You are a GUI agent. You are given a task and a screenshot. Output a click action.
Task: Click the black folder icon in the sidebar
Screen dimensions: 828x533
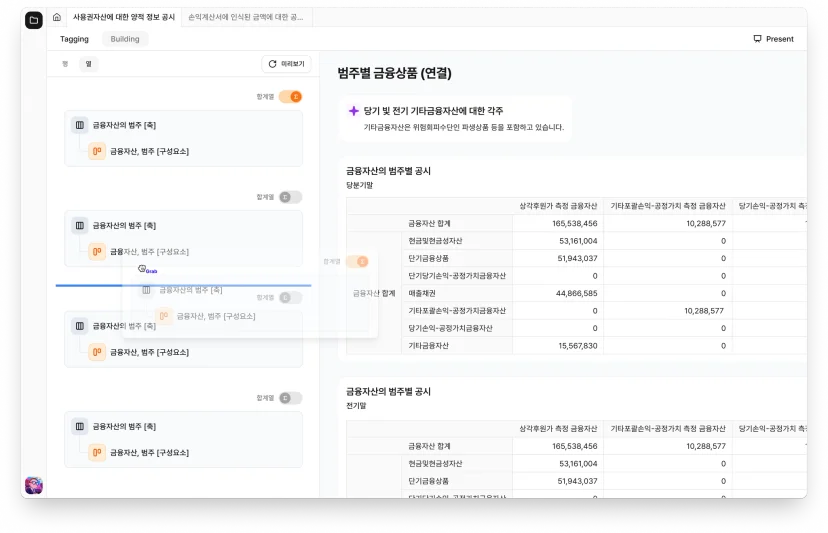click(34, 20)
